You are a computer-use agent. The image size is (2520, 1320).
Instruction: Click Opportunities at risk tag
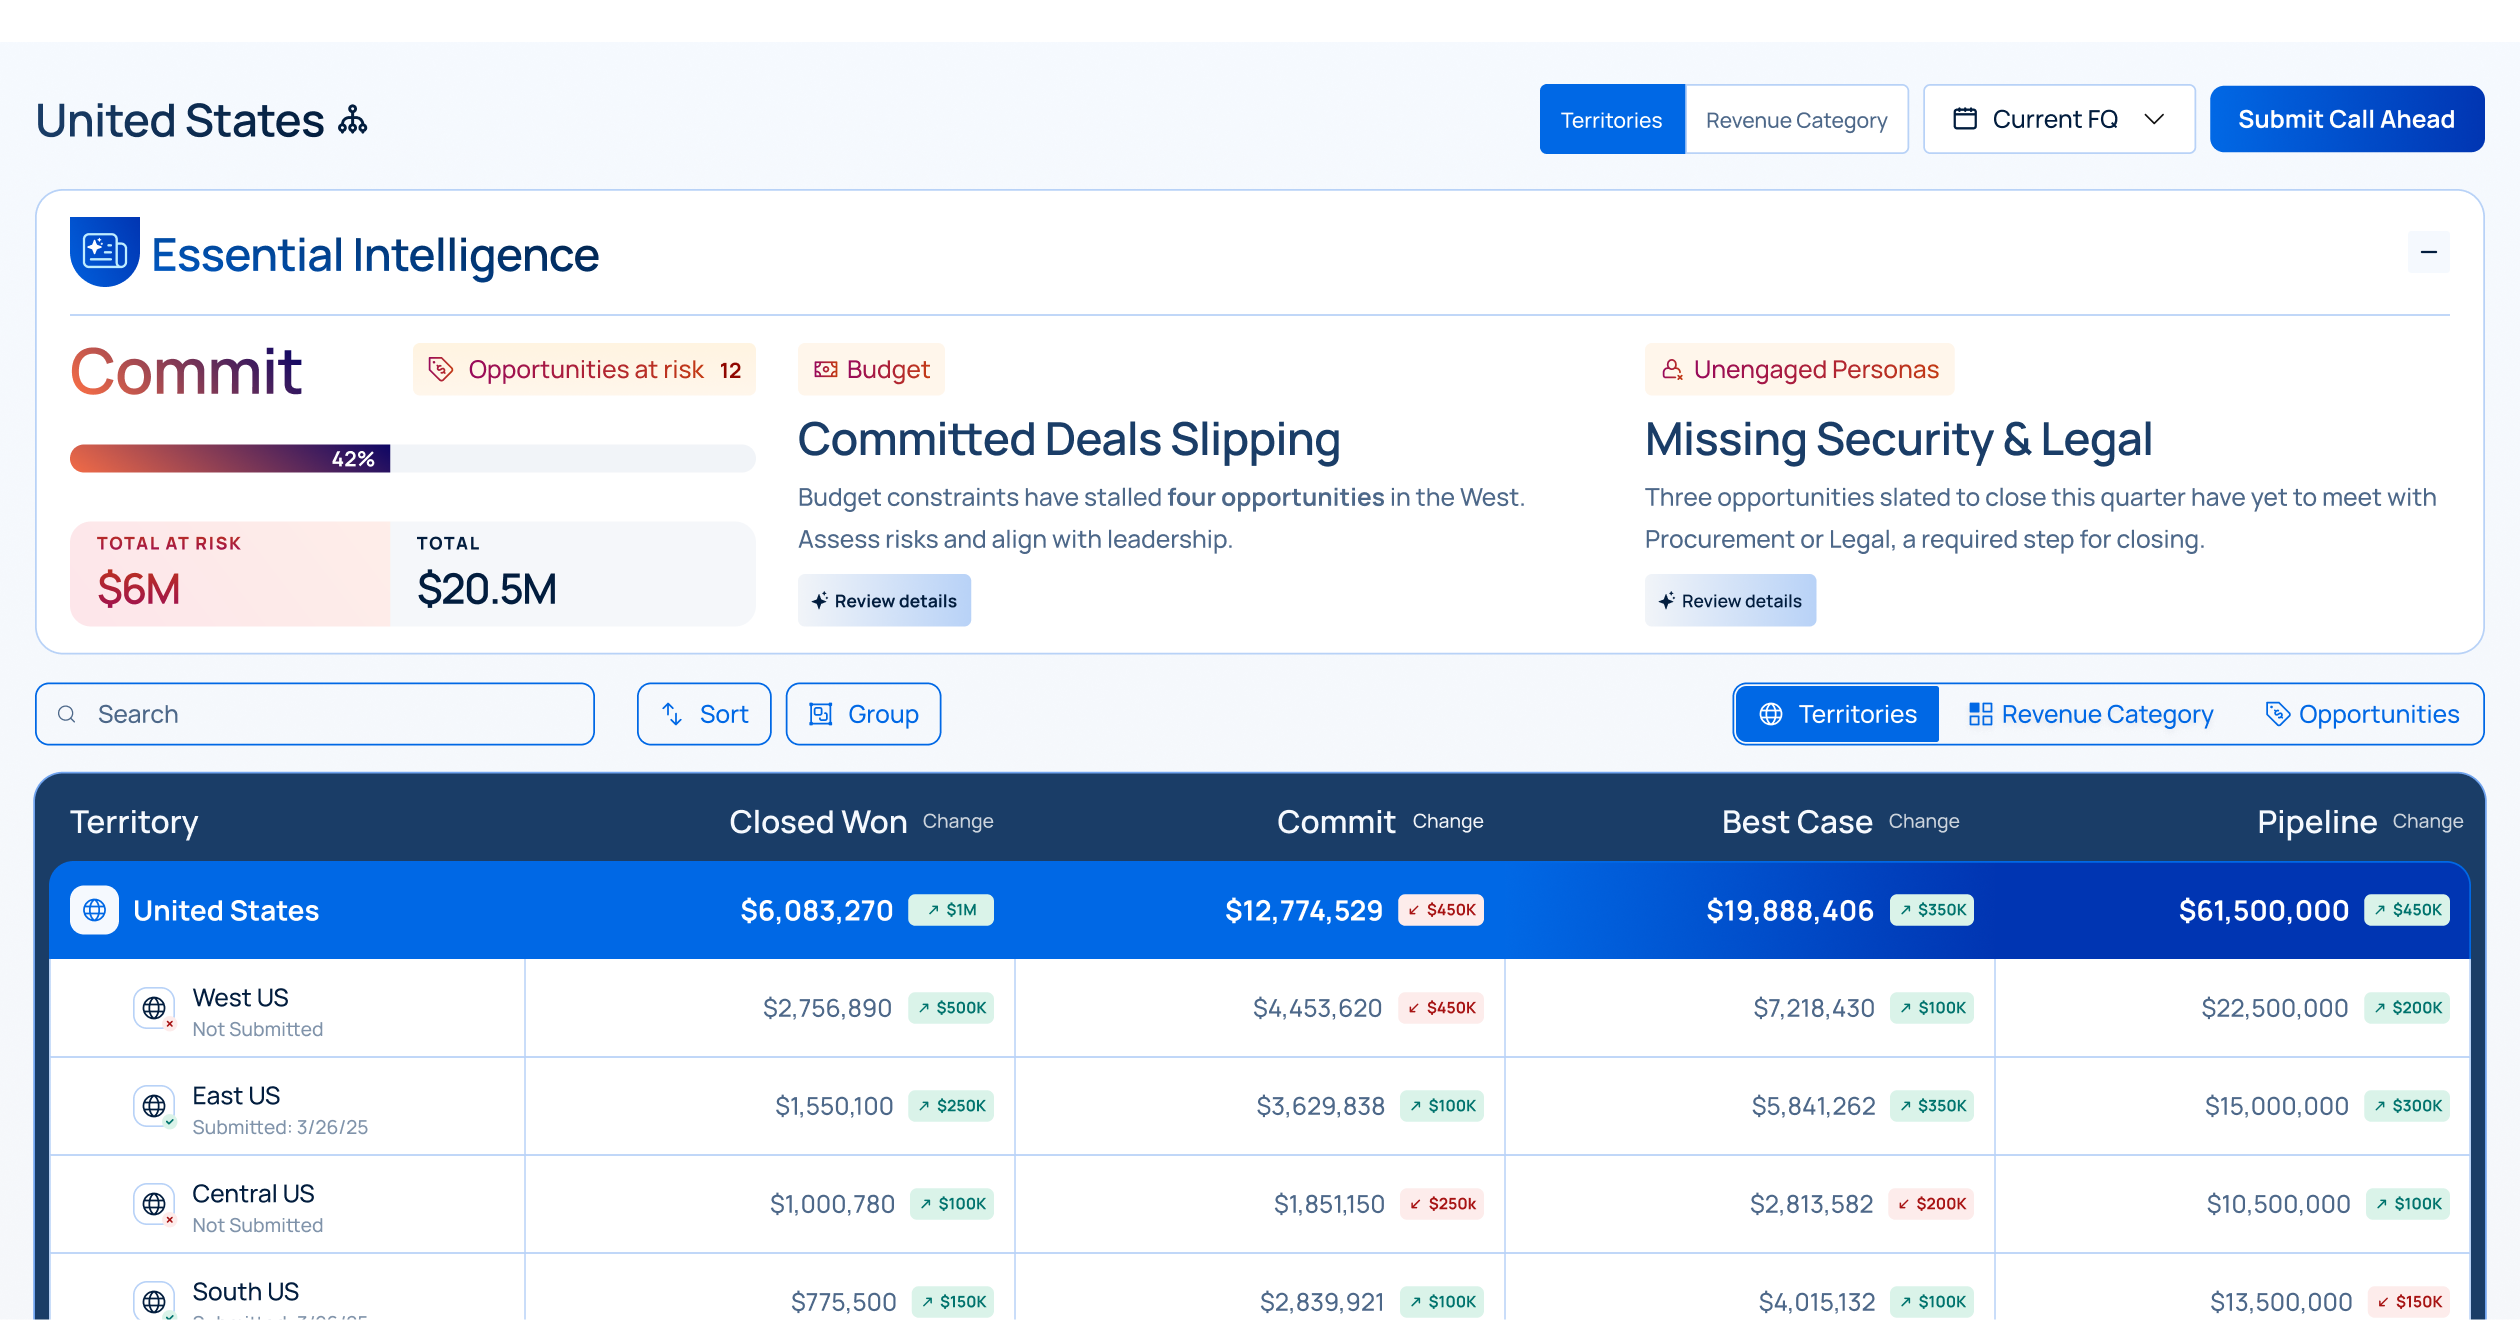(x=584, y=370)
